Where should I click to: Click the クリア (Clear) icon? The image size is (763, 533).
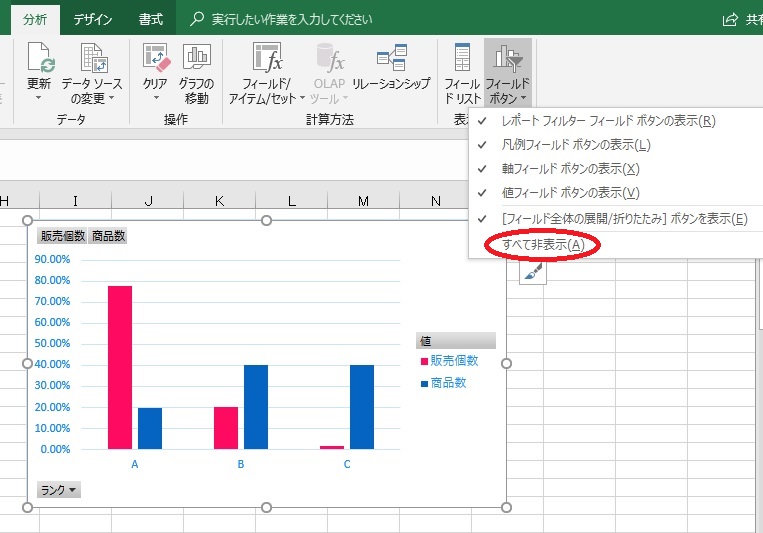[x=155, y=60]
